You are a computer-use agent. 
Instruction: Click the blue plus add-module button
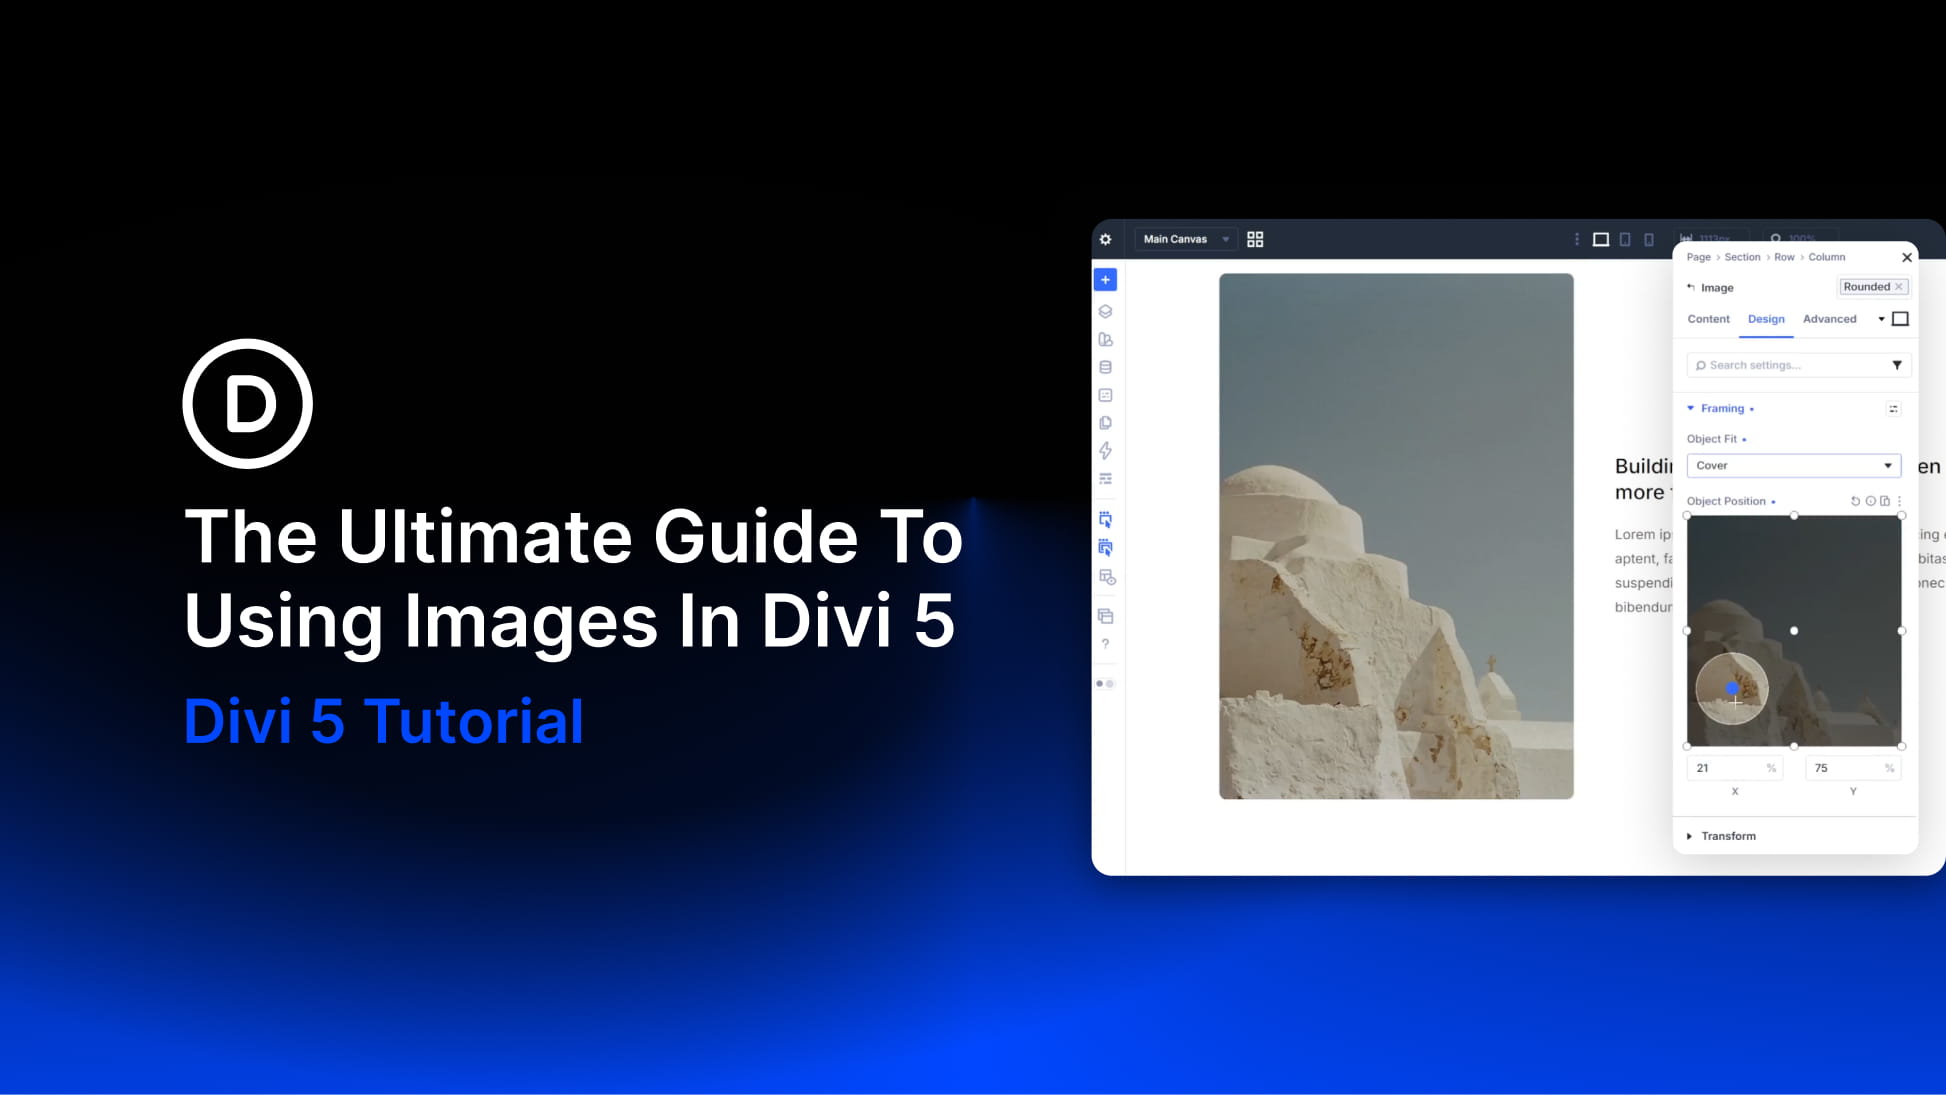(x=1105, y=279)
